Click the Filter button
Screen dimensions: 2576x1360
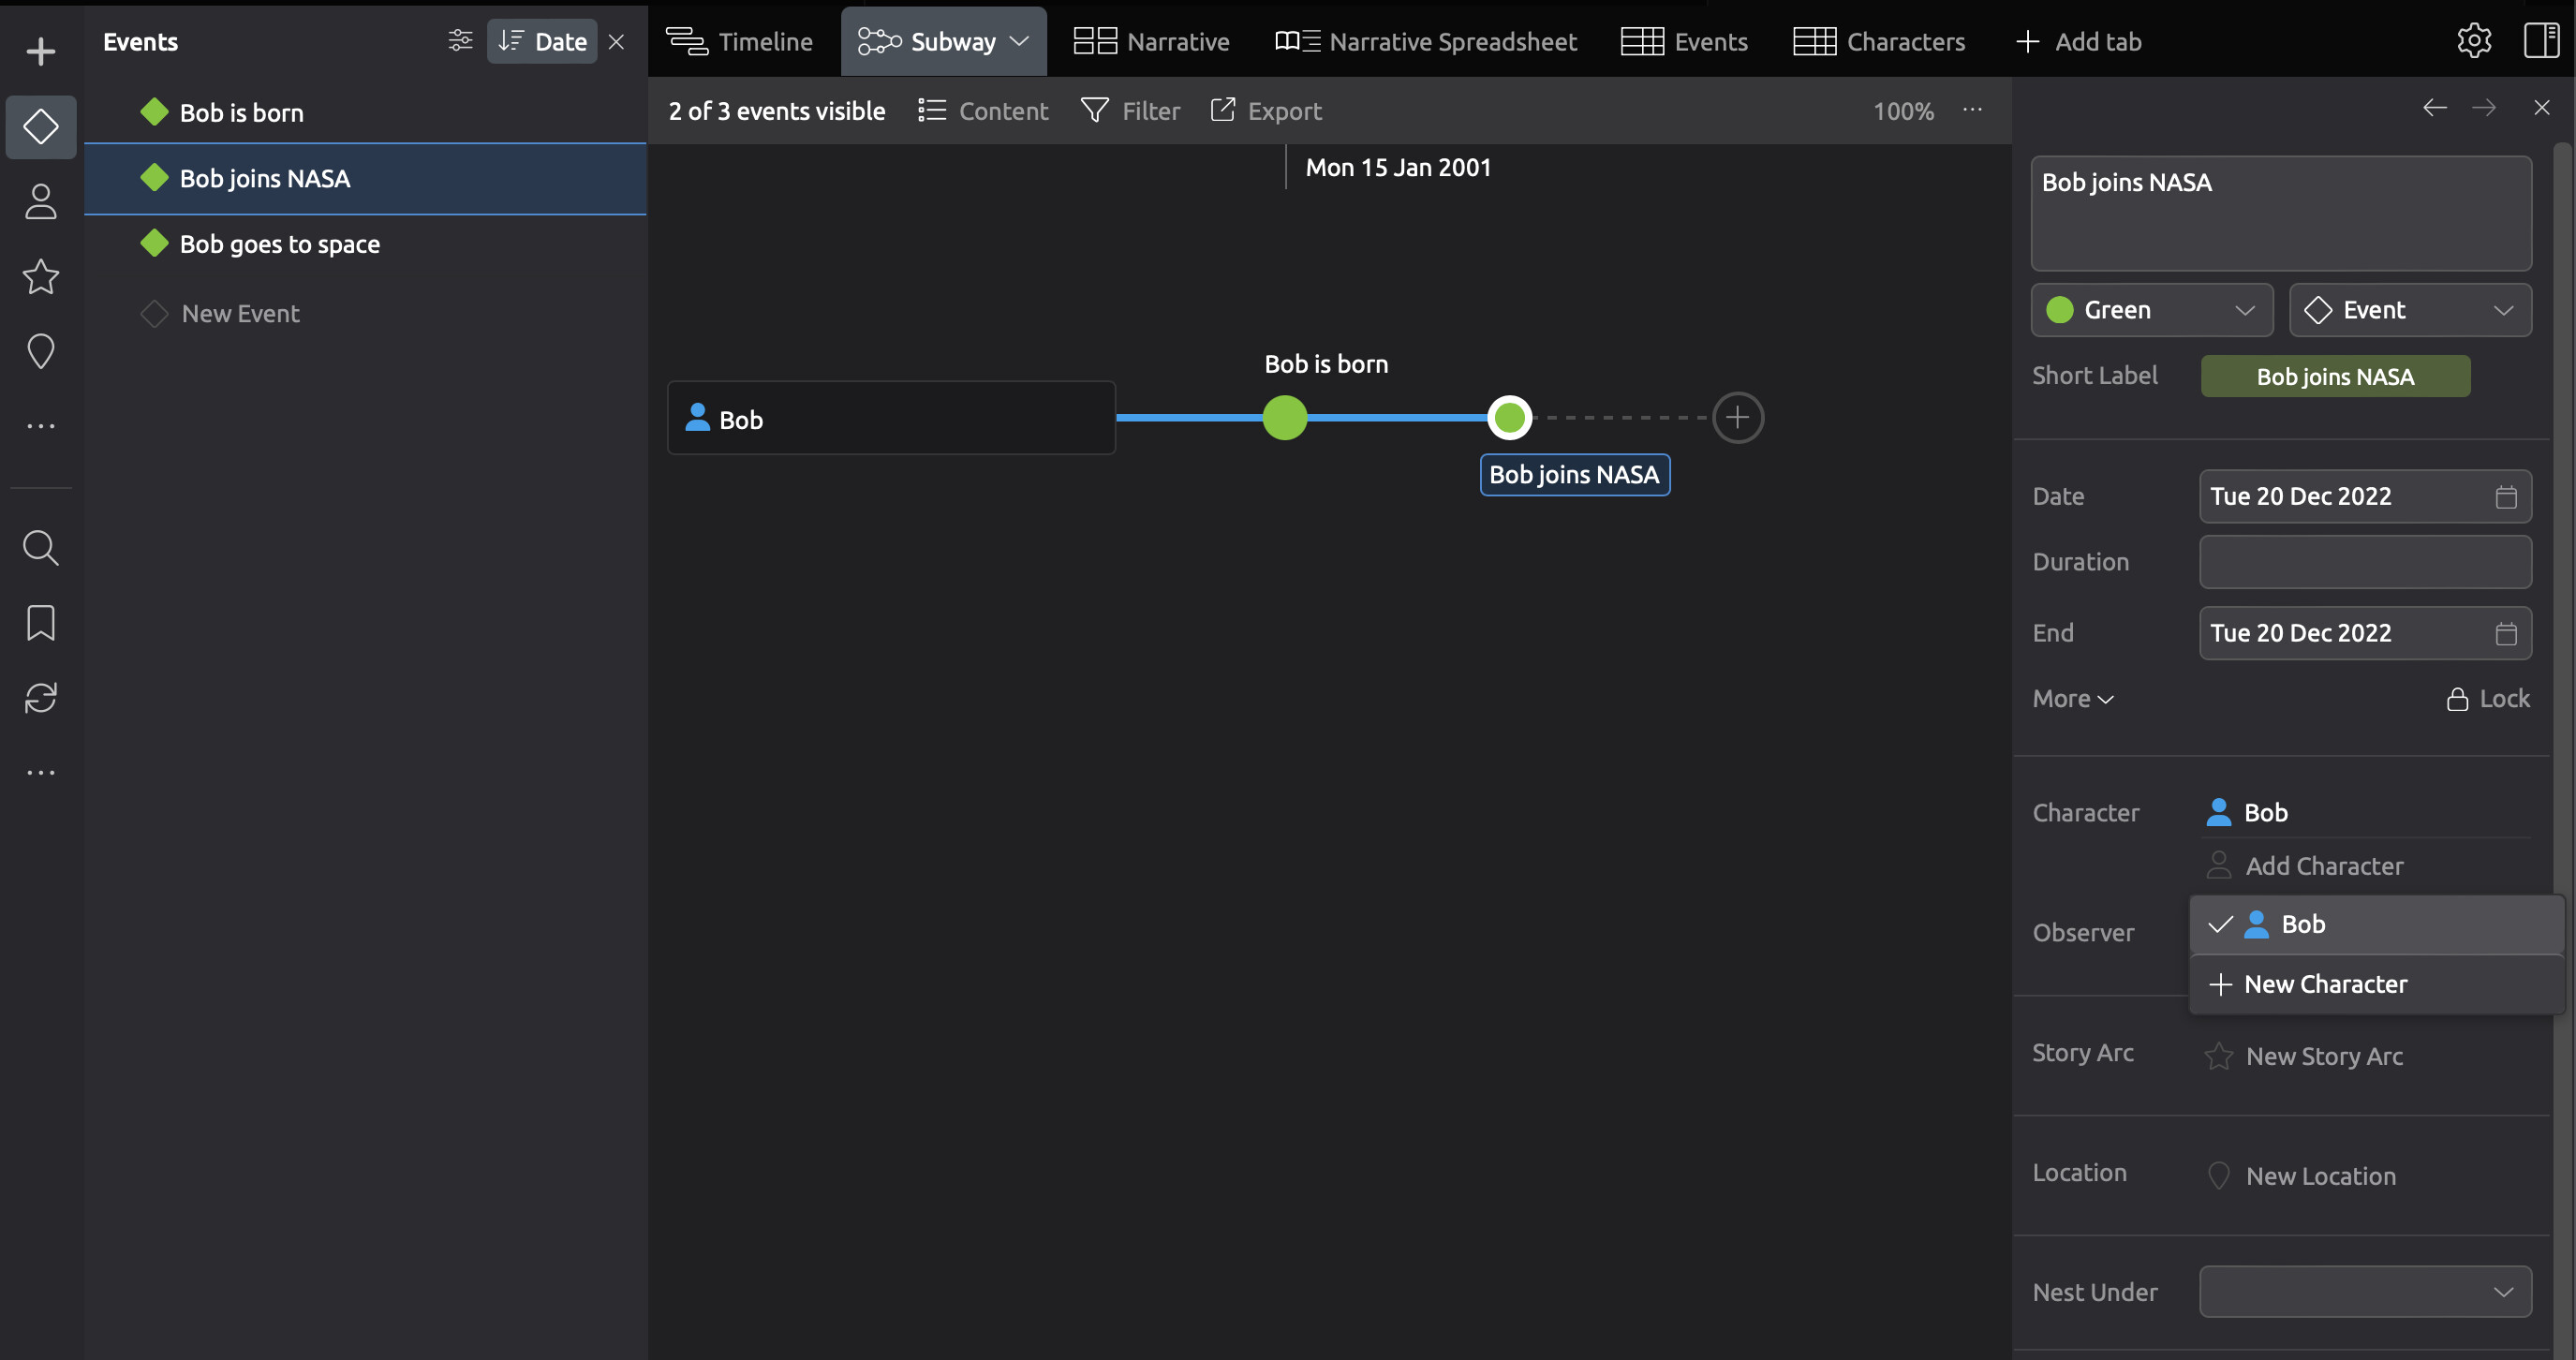(x=1130, y=111)
